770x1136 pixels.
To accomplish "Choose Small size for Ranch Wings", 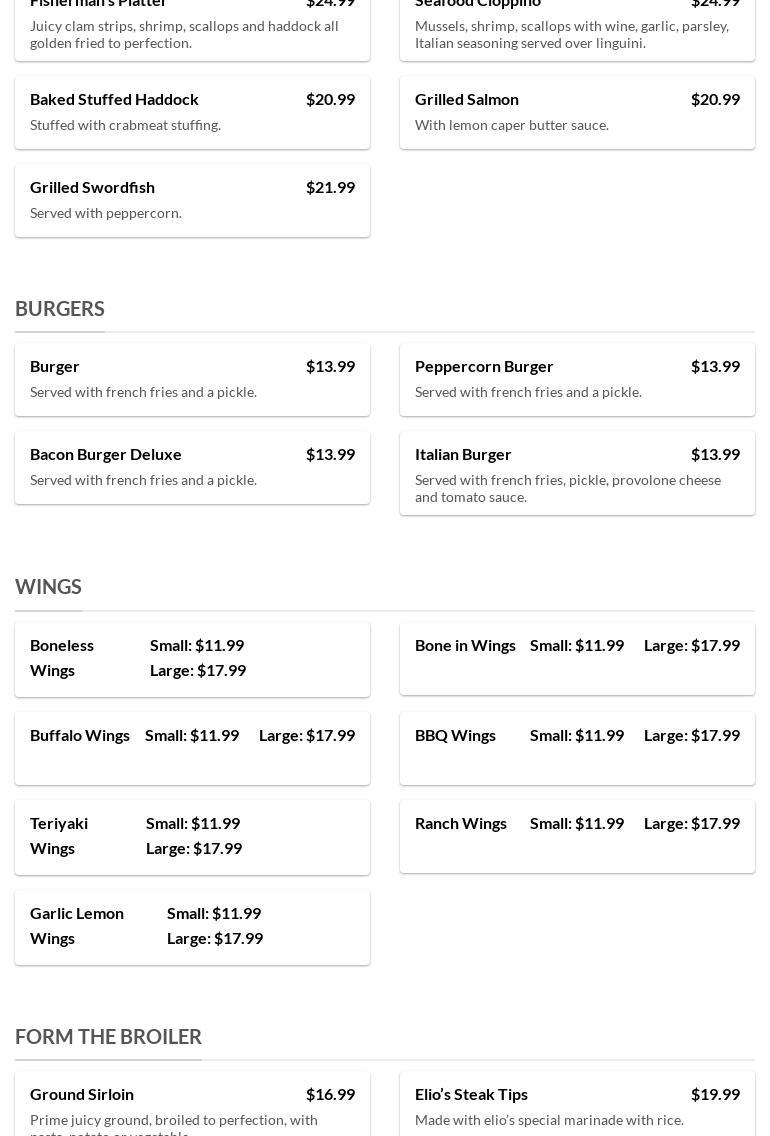I will [577, 823].
